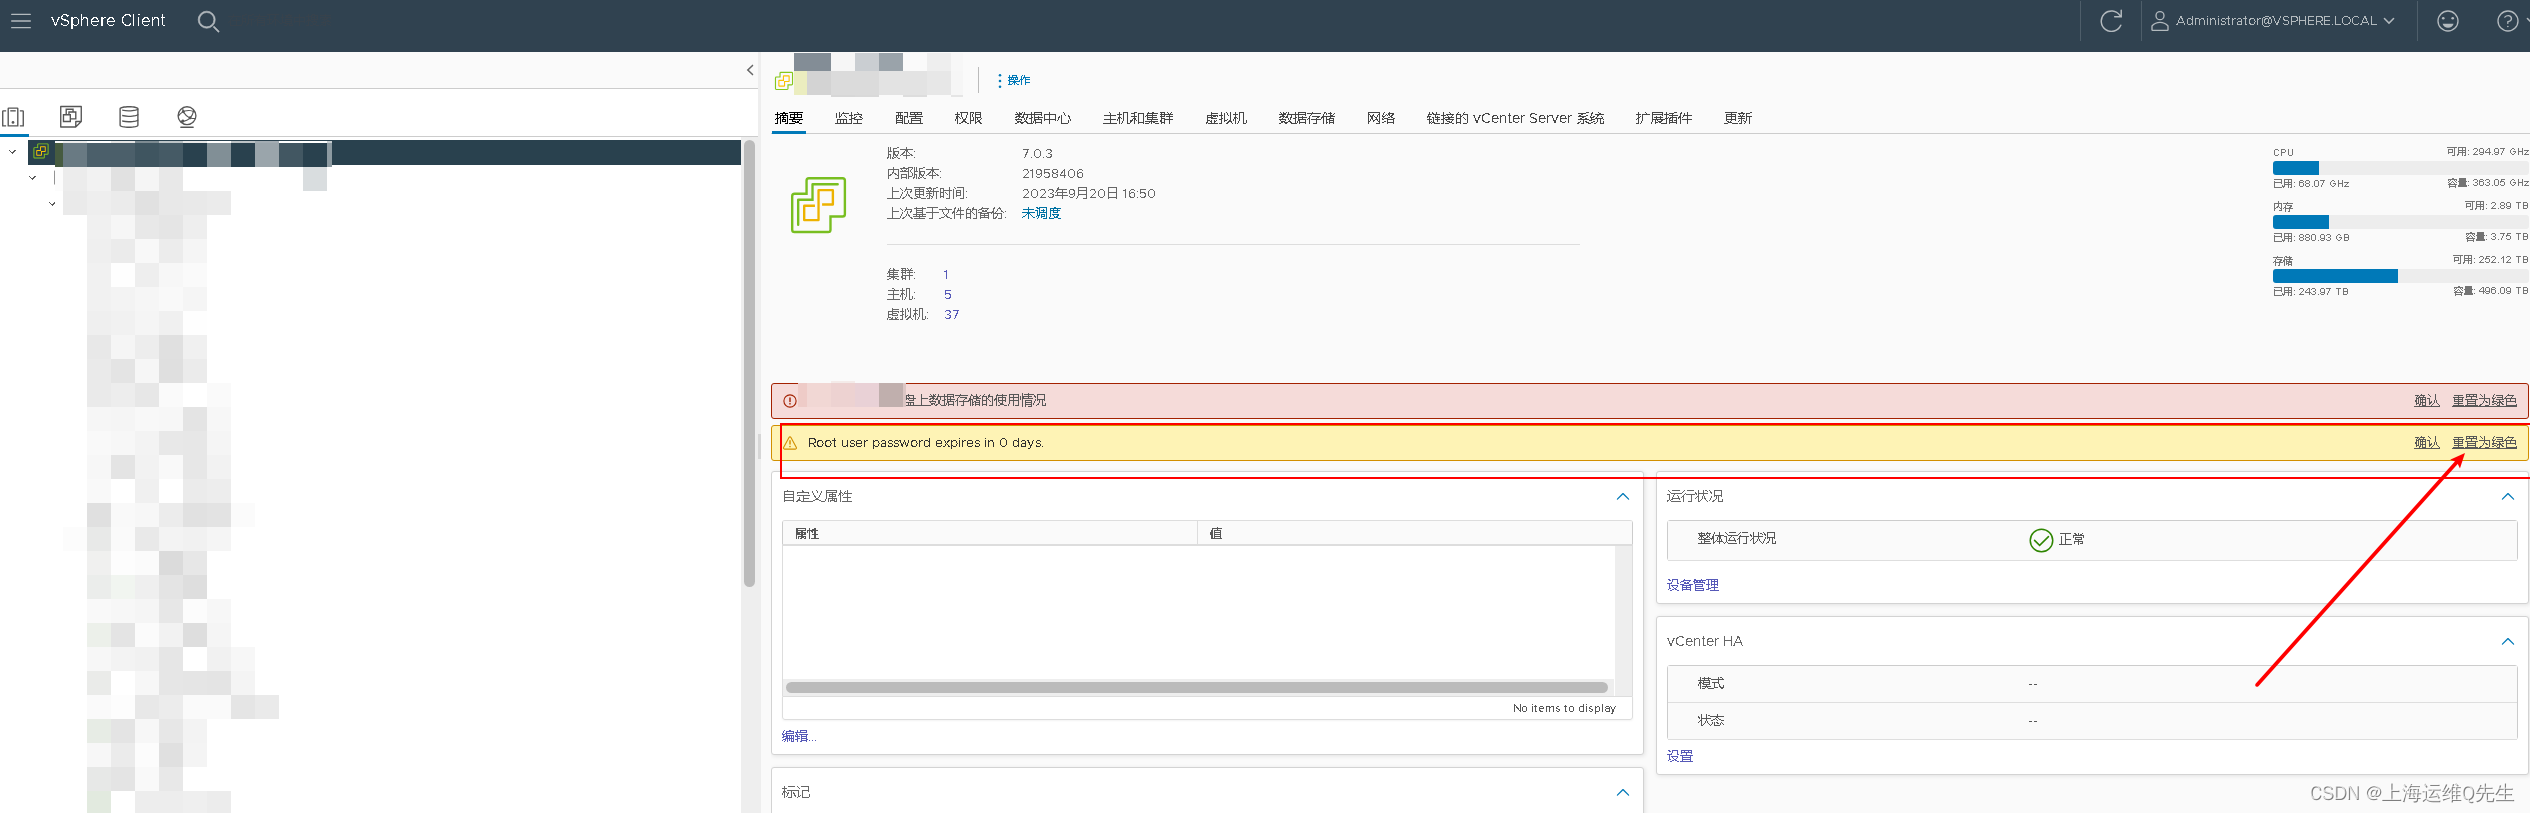This screenshot has height=813, width=2530.
Task: Click the header vCenter object icon
Action: coord(784,81)
